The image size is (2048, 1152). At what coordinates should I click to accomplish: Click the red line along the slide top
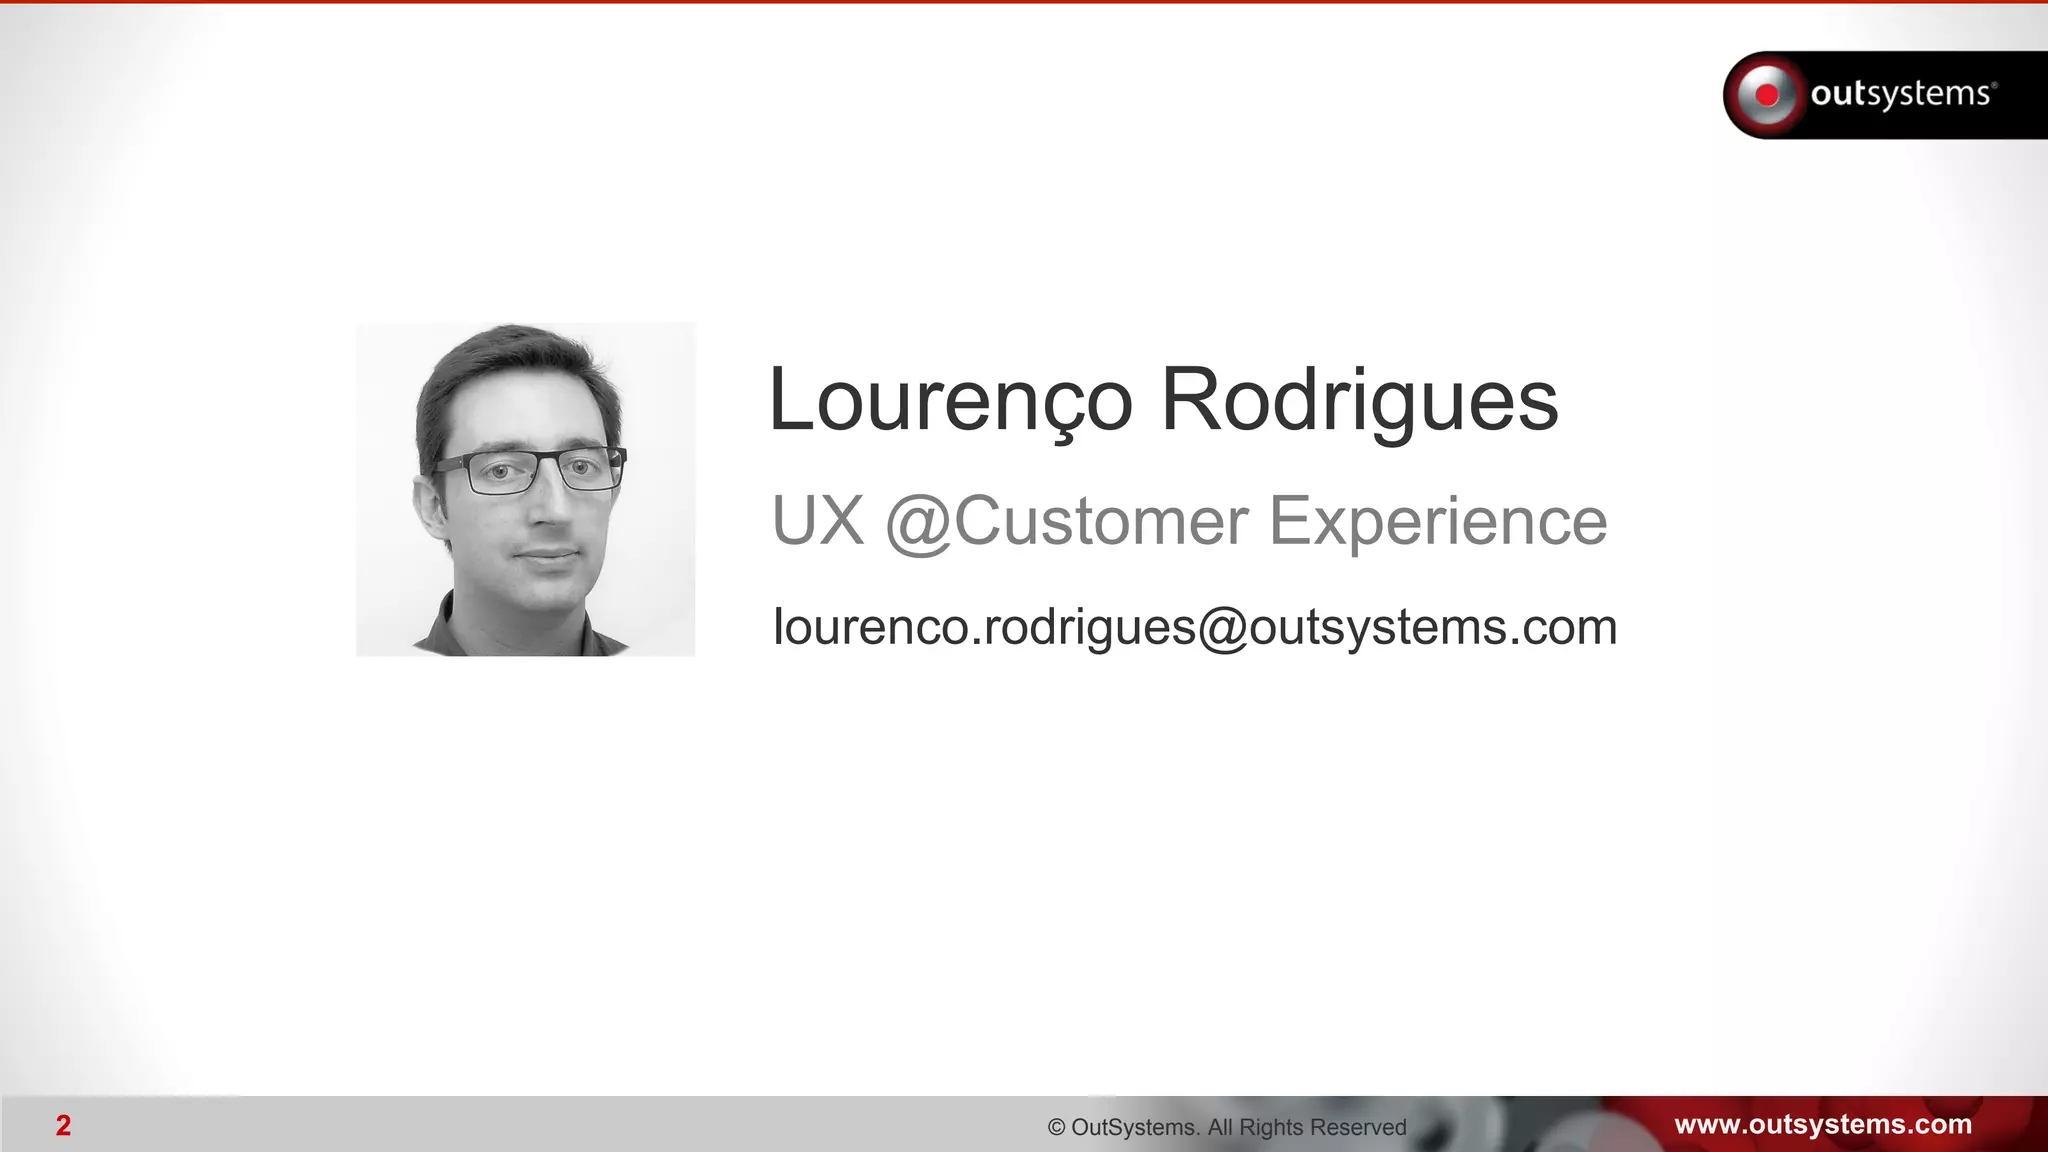[x=1024, y=2]
